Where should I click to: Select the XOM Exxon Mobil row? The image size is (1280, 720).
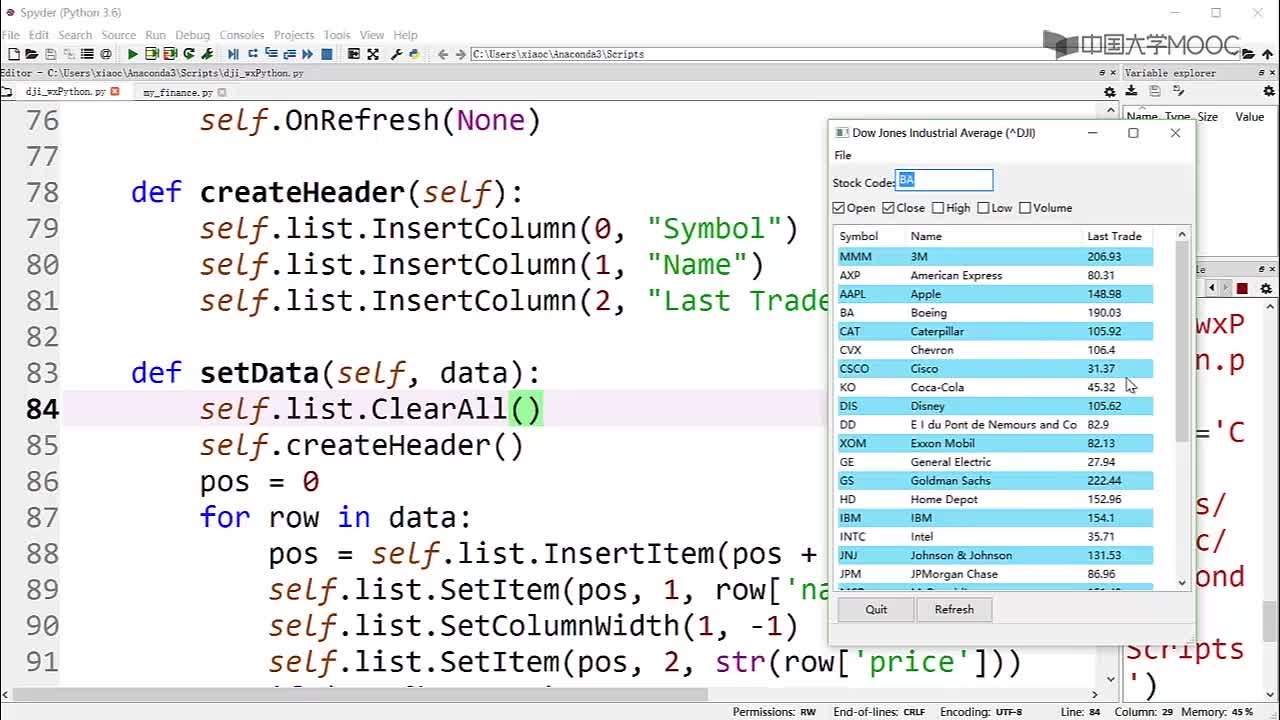click(x=995, y=443)
